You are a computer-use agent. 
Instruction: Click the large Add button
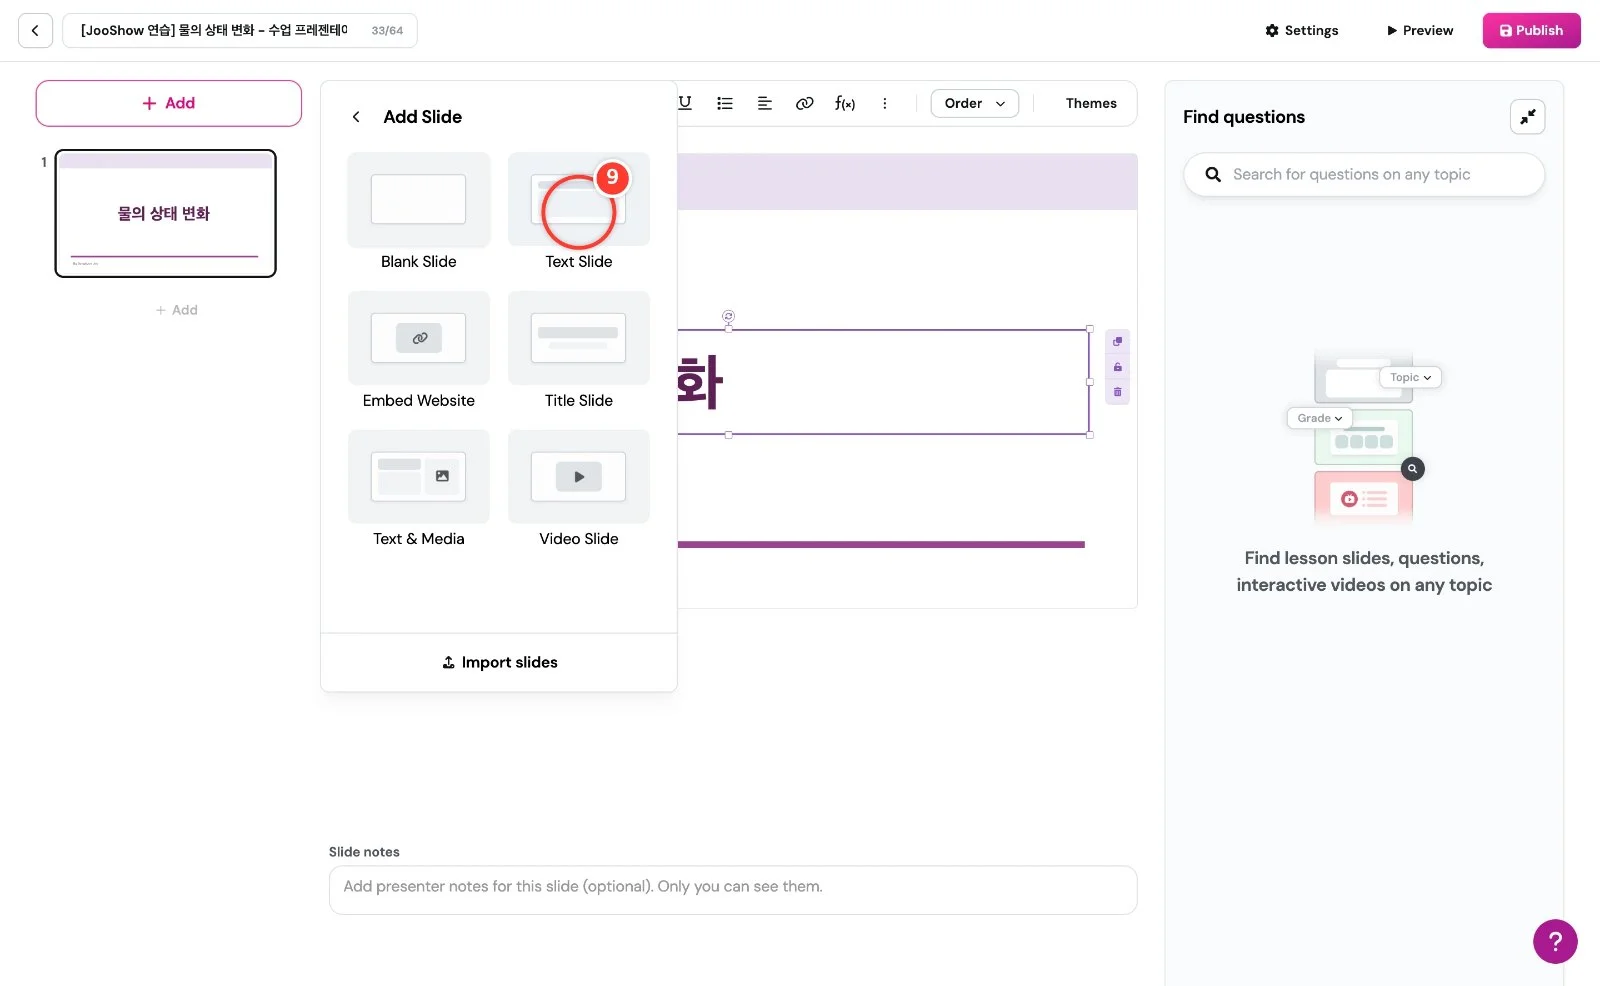point(169,103)
